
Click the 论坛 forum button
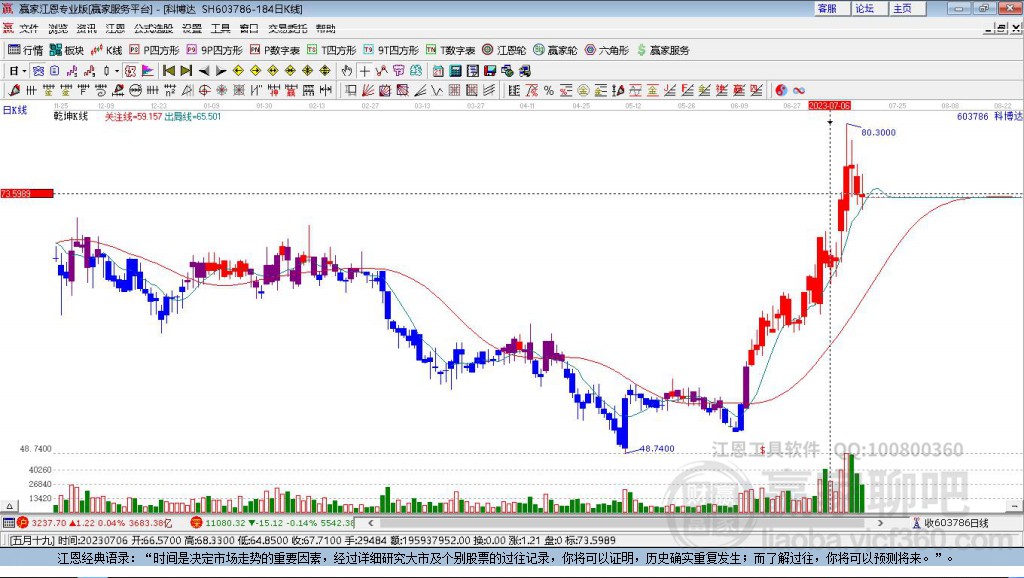(864, 8)
